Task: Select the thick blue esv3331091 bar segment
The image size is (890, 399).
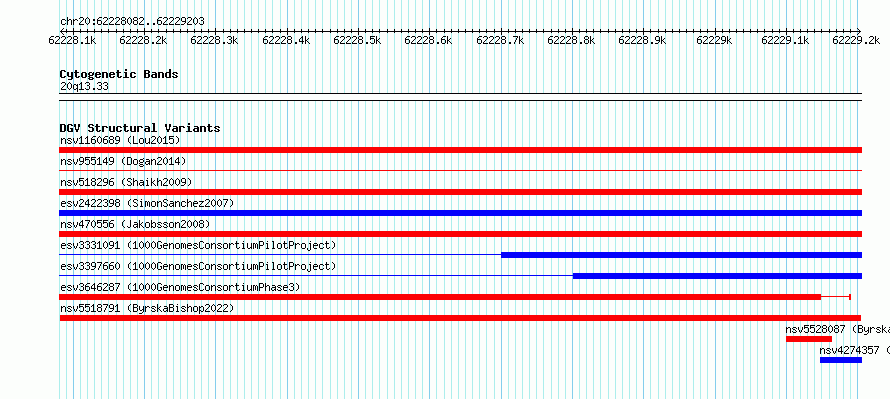Action: click(x=681, y=255)
